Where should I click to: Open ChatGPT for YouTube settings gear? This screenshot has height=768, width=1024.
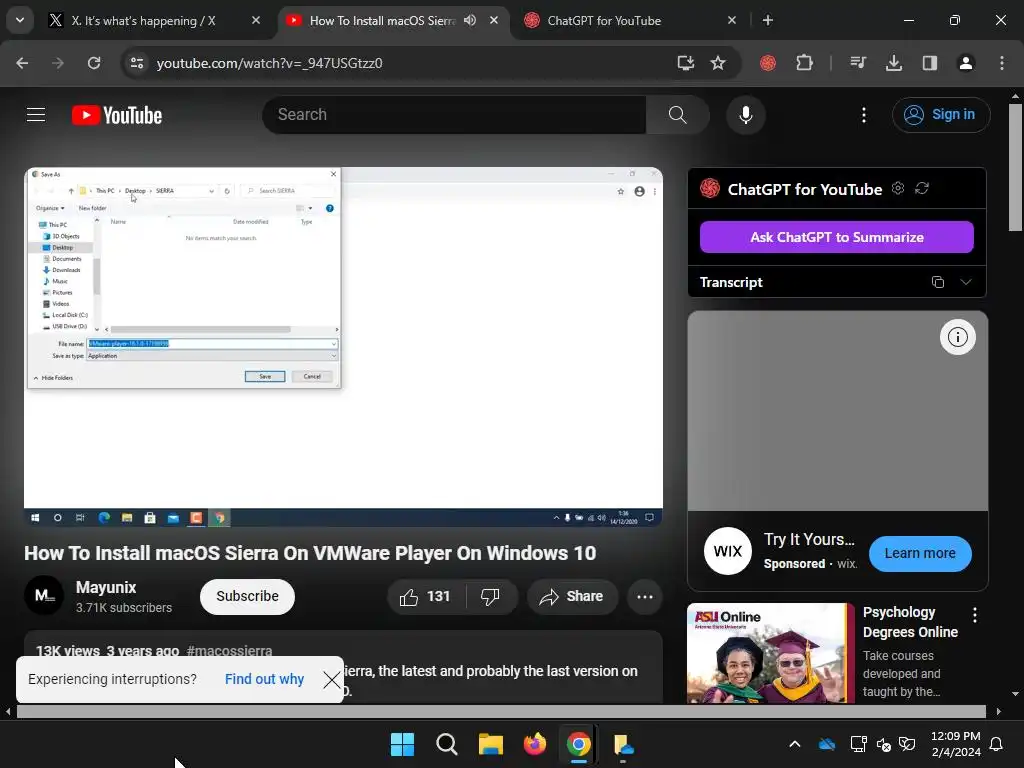coord(898,188)
